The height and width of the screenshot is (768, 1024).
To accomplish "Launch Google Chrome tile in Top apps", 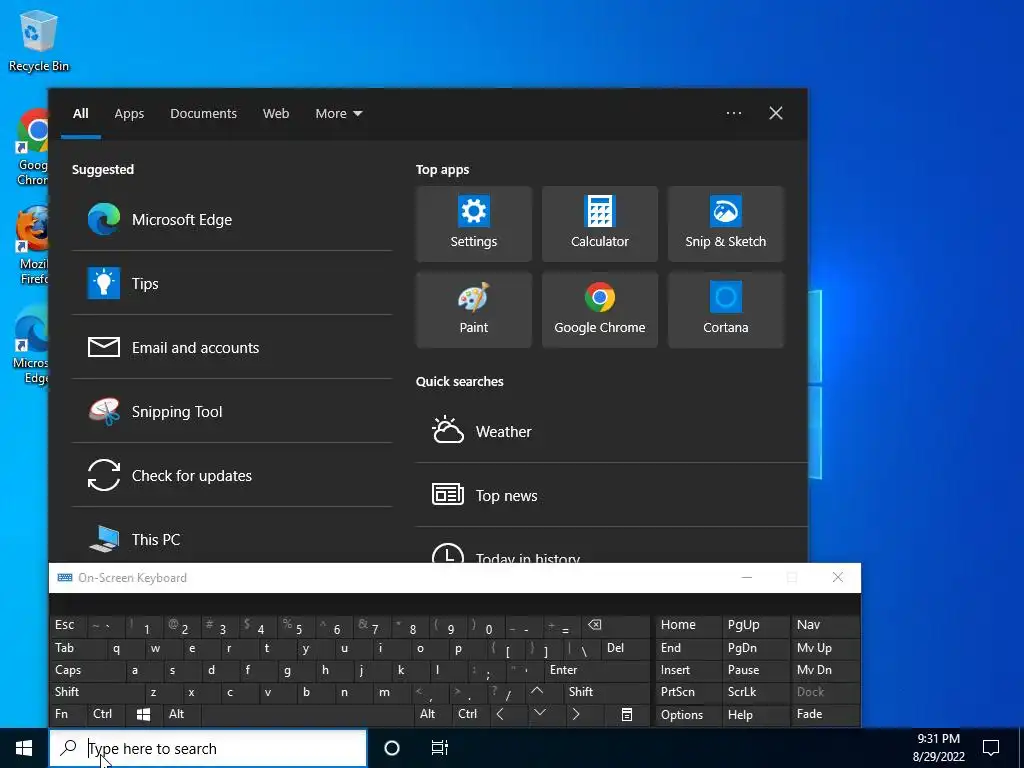I will [x=600, y=310].
